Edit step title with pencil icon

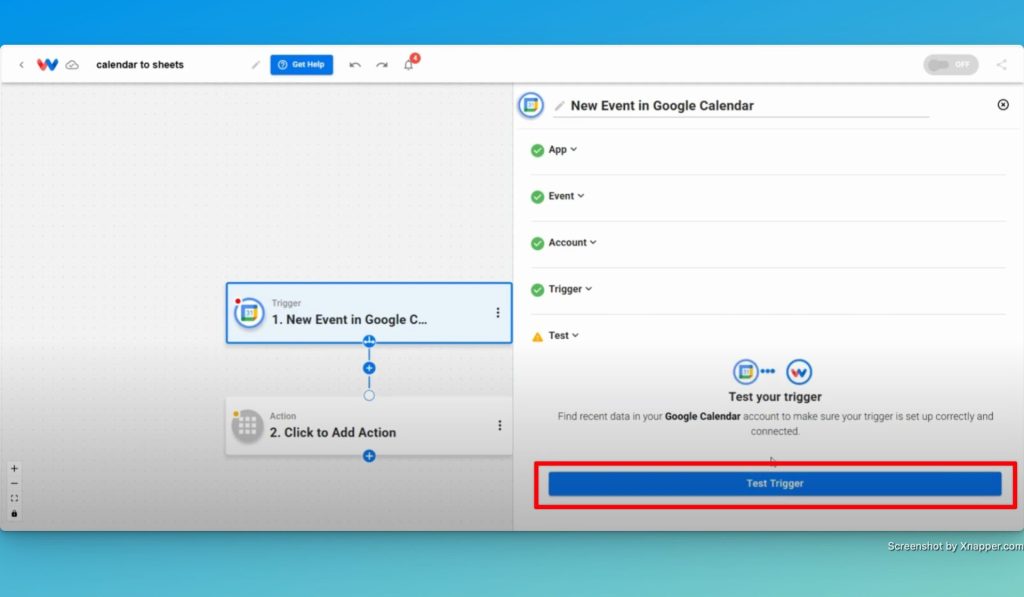point(559,106)
